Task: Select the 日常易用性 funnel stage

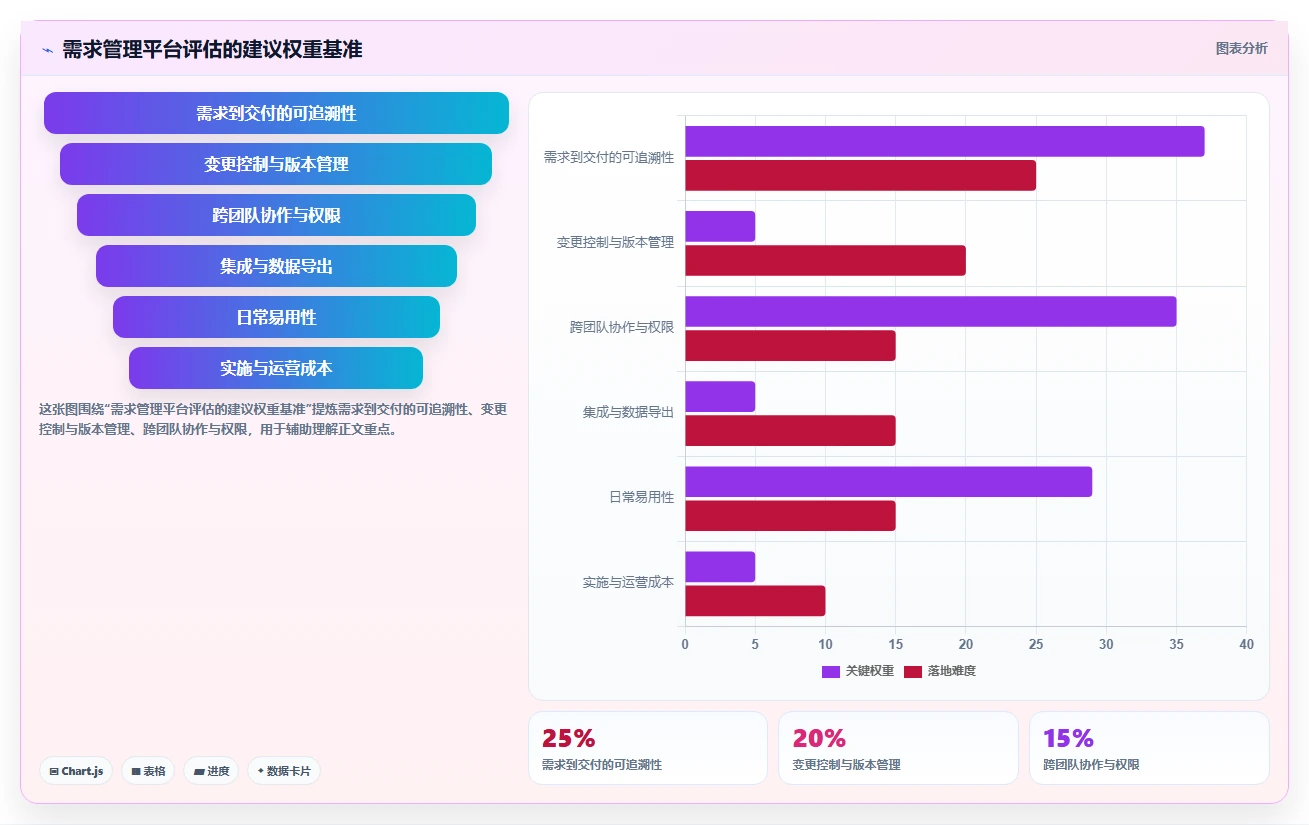Action: 276,317
